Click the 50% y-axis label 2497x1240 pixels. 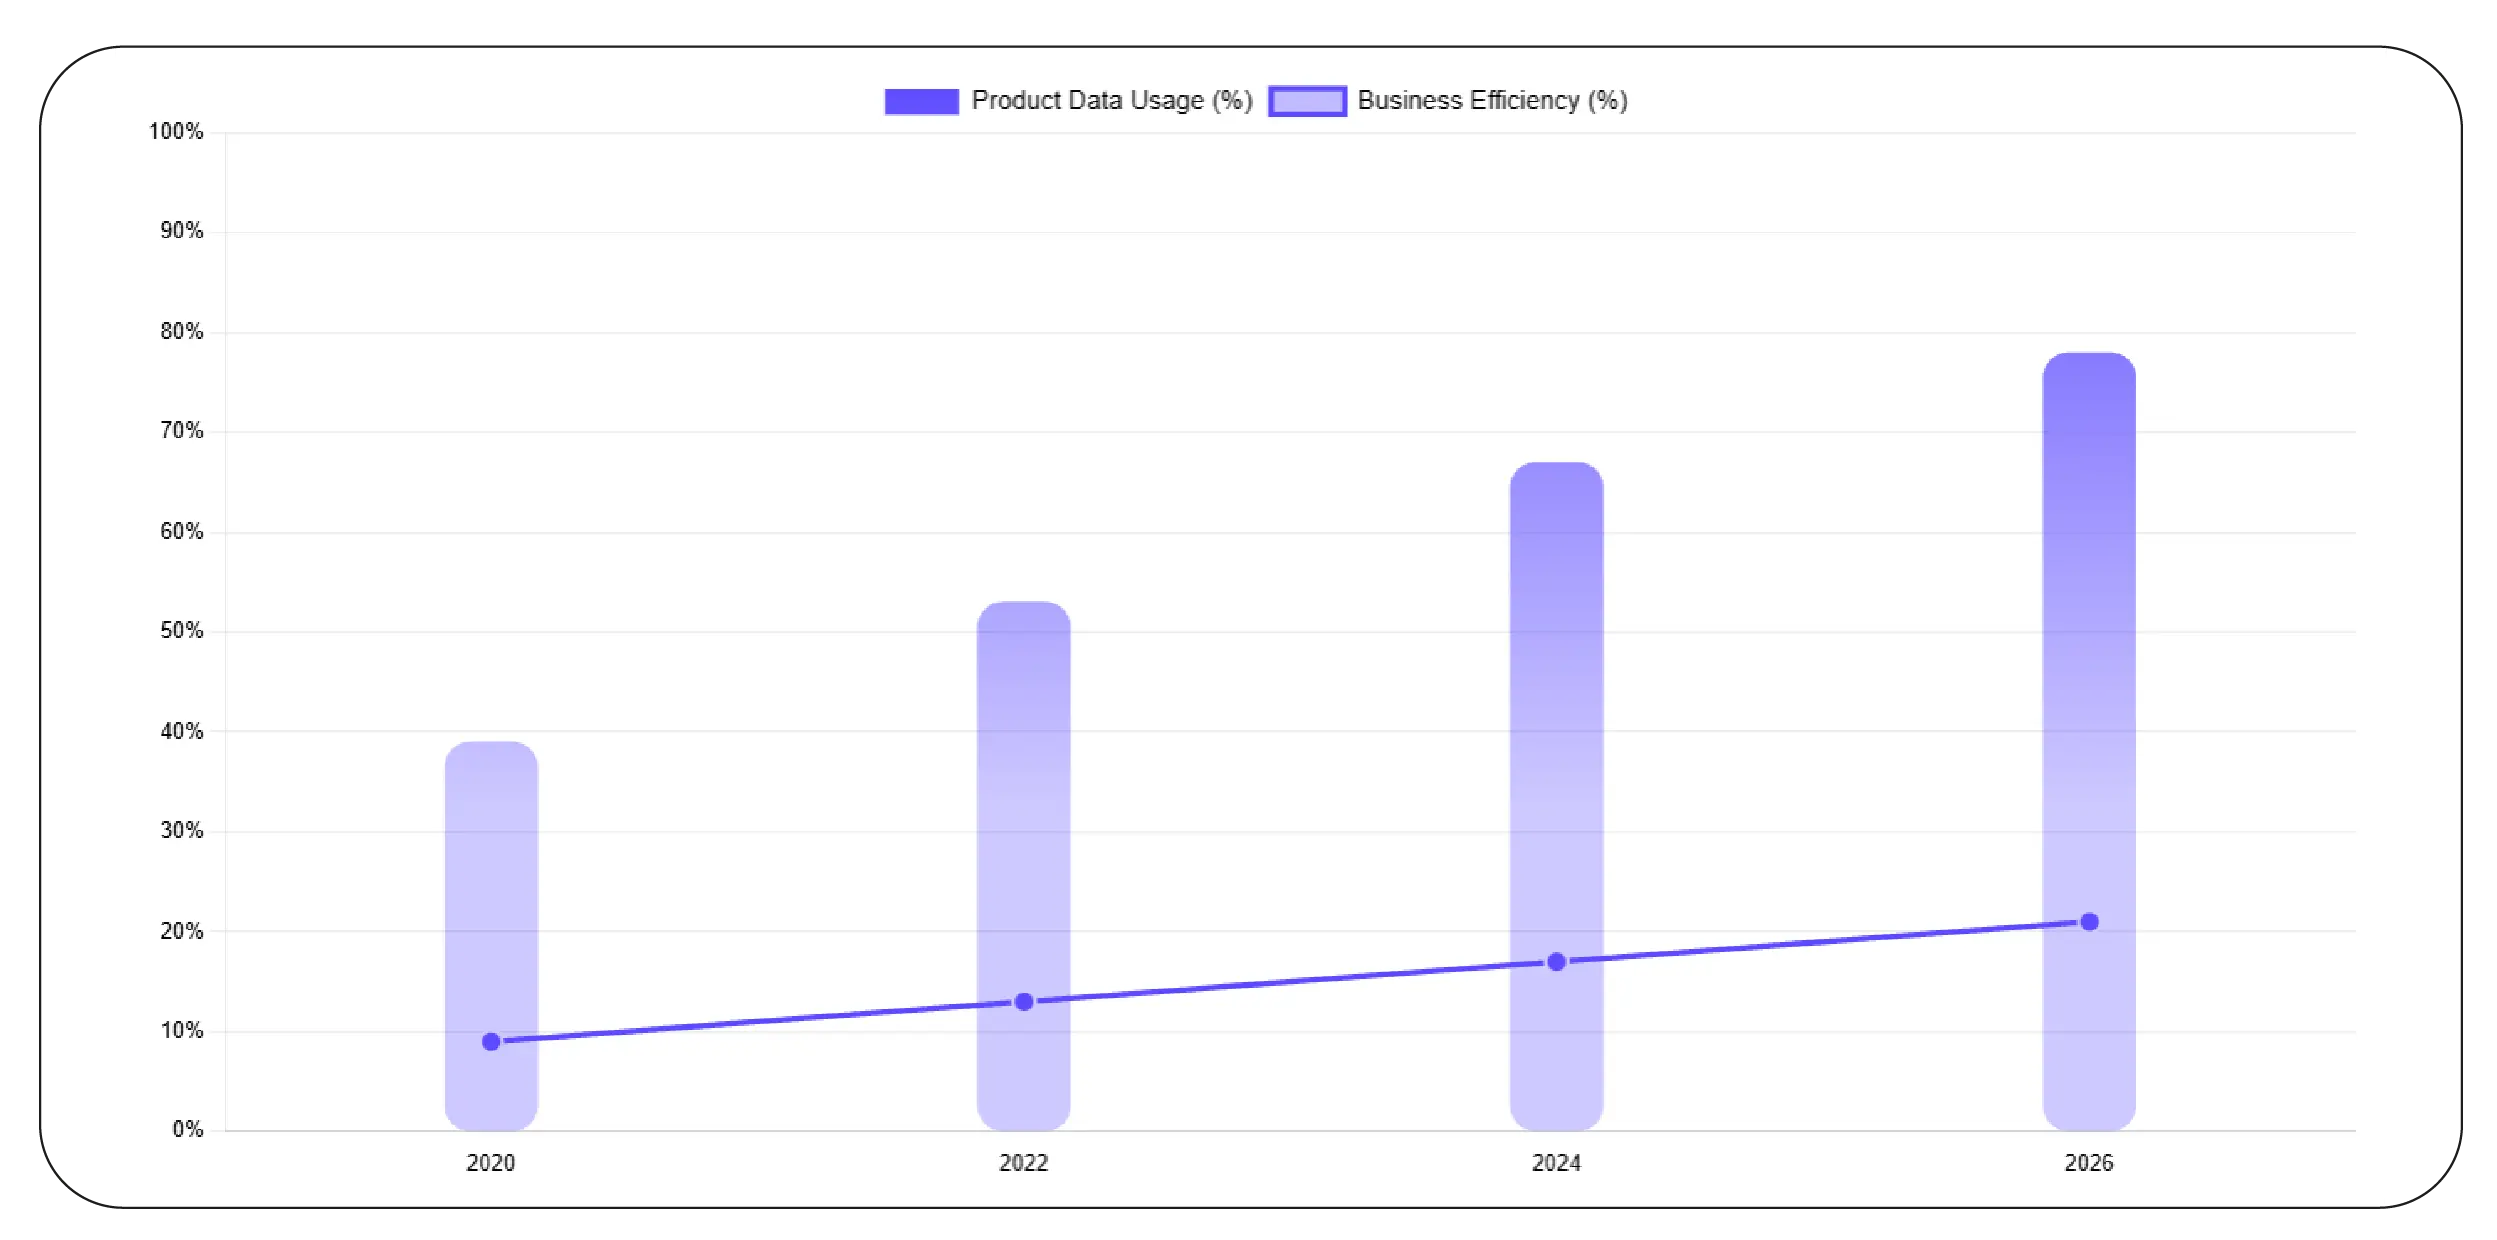[x=182, y=629]
